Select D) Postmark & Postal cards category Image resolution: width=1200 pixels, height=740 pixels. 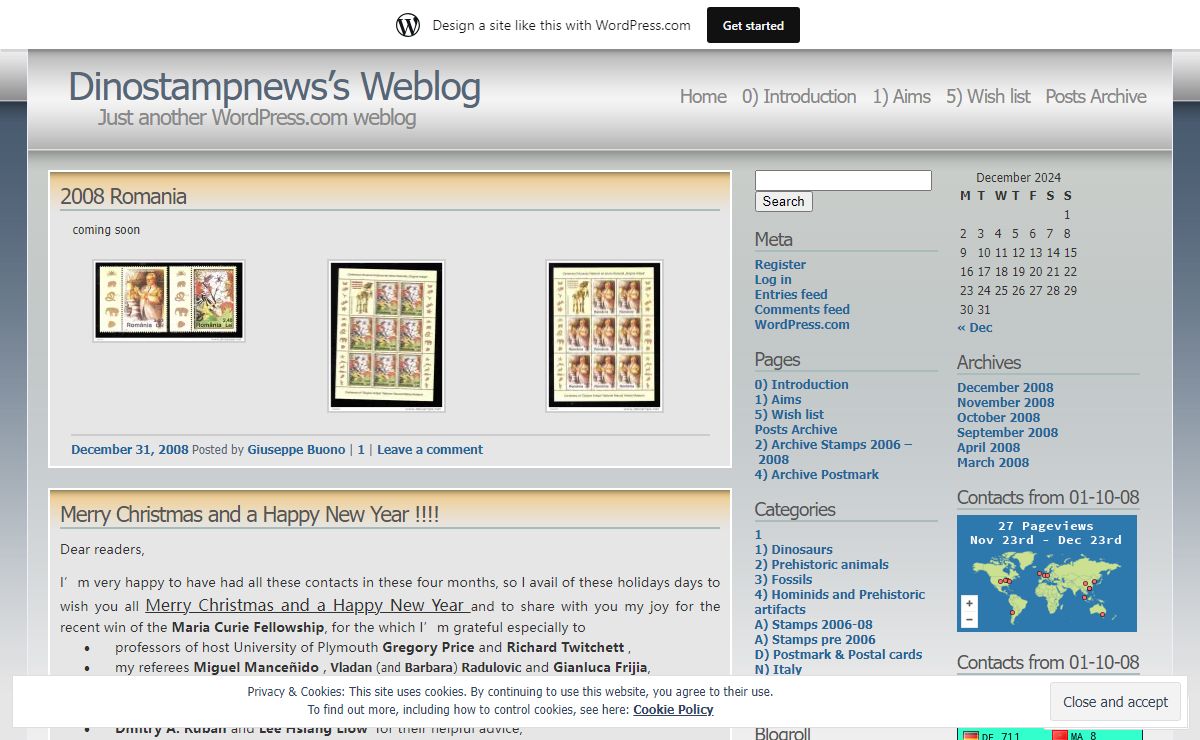[x=838, y=655]
